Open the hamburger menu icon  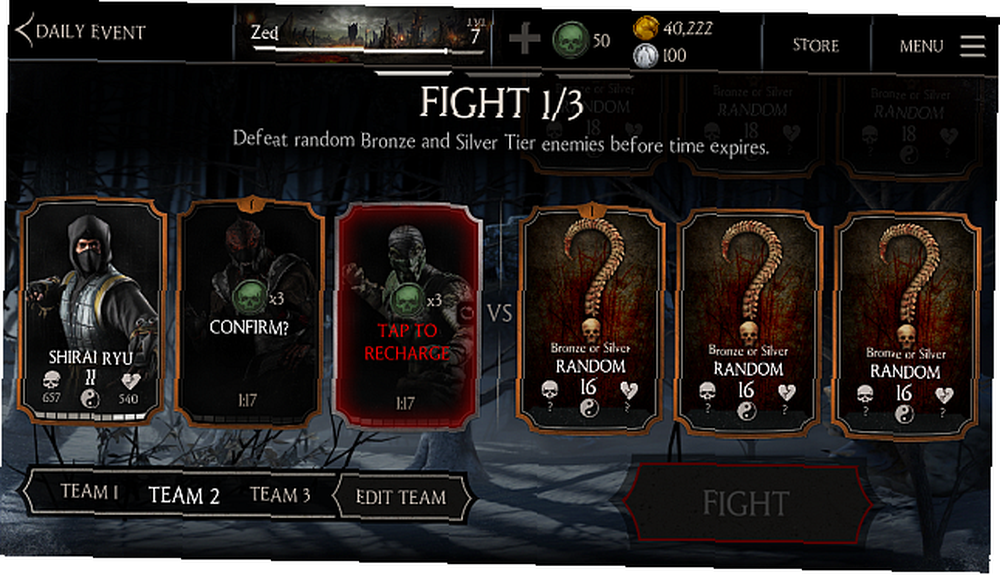click(973, 46)
